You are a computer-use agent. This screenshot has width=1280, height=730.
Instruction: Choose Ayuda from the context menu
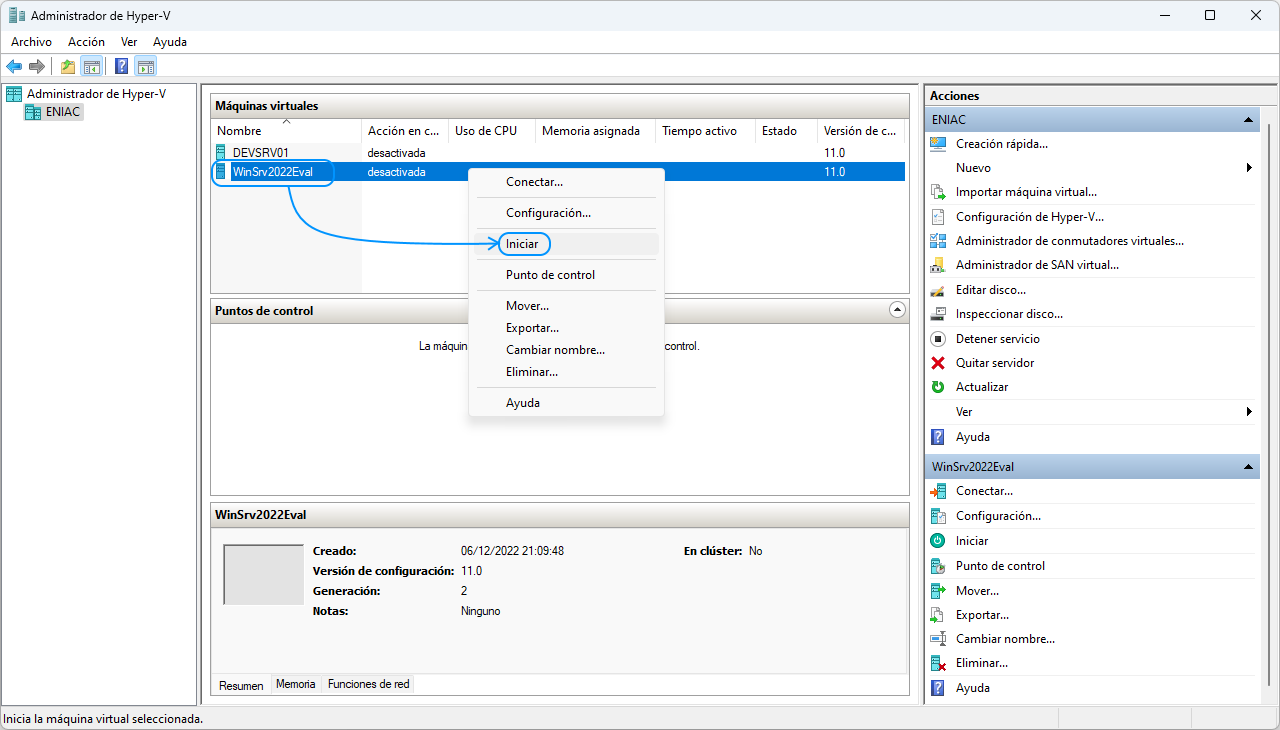click(566, 403)
